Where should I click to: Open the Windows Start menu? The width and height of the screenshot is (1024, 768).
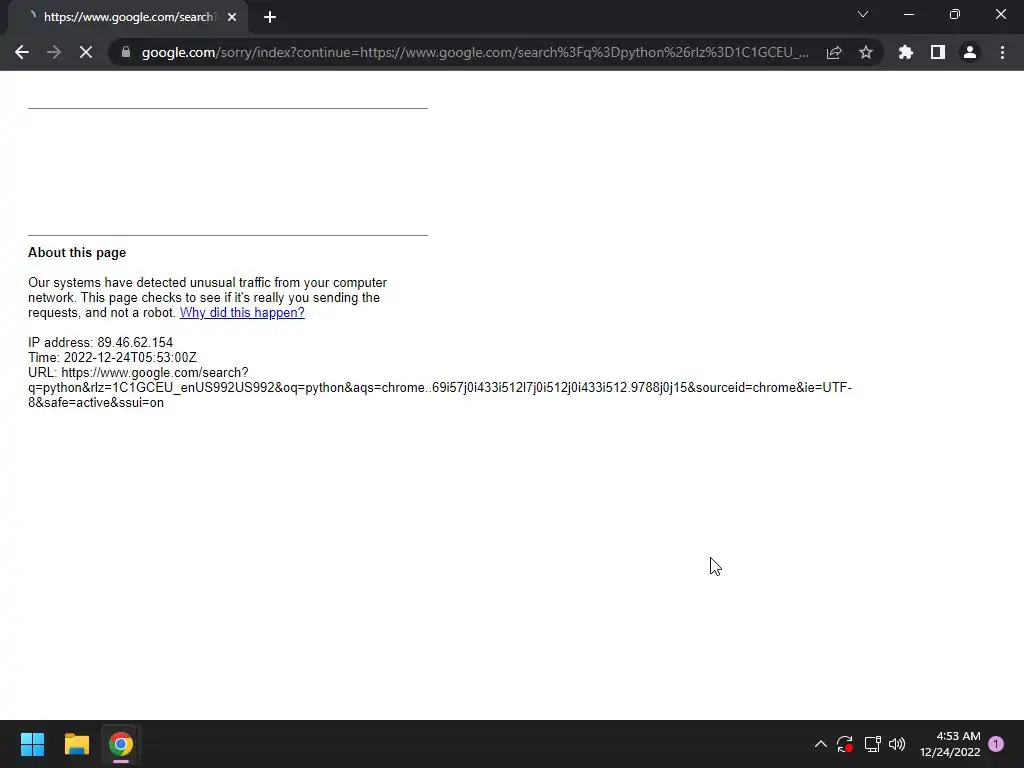tap(32, 744)
